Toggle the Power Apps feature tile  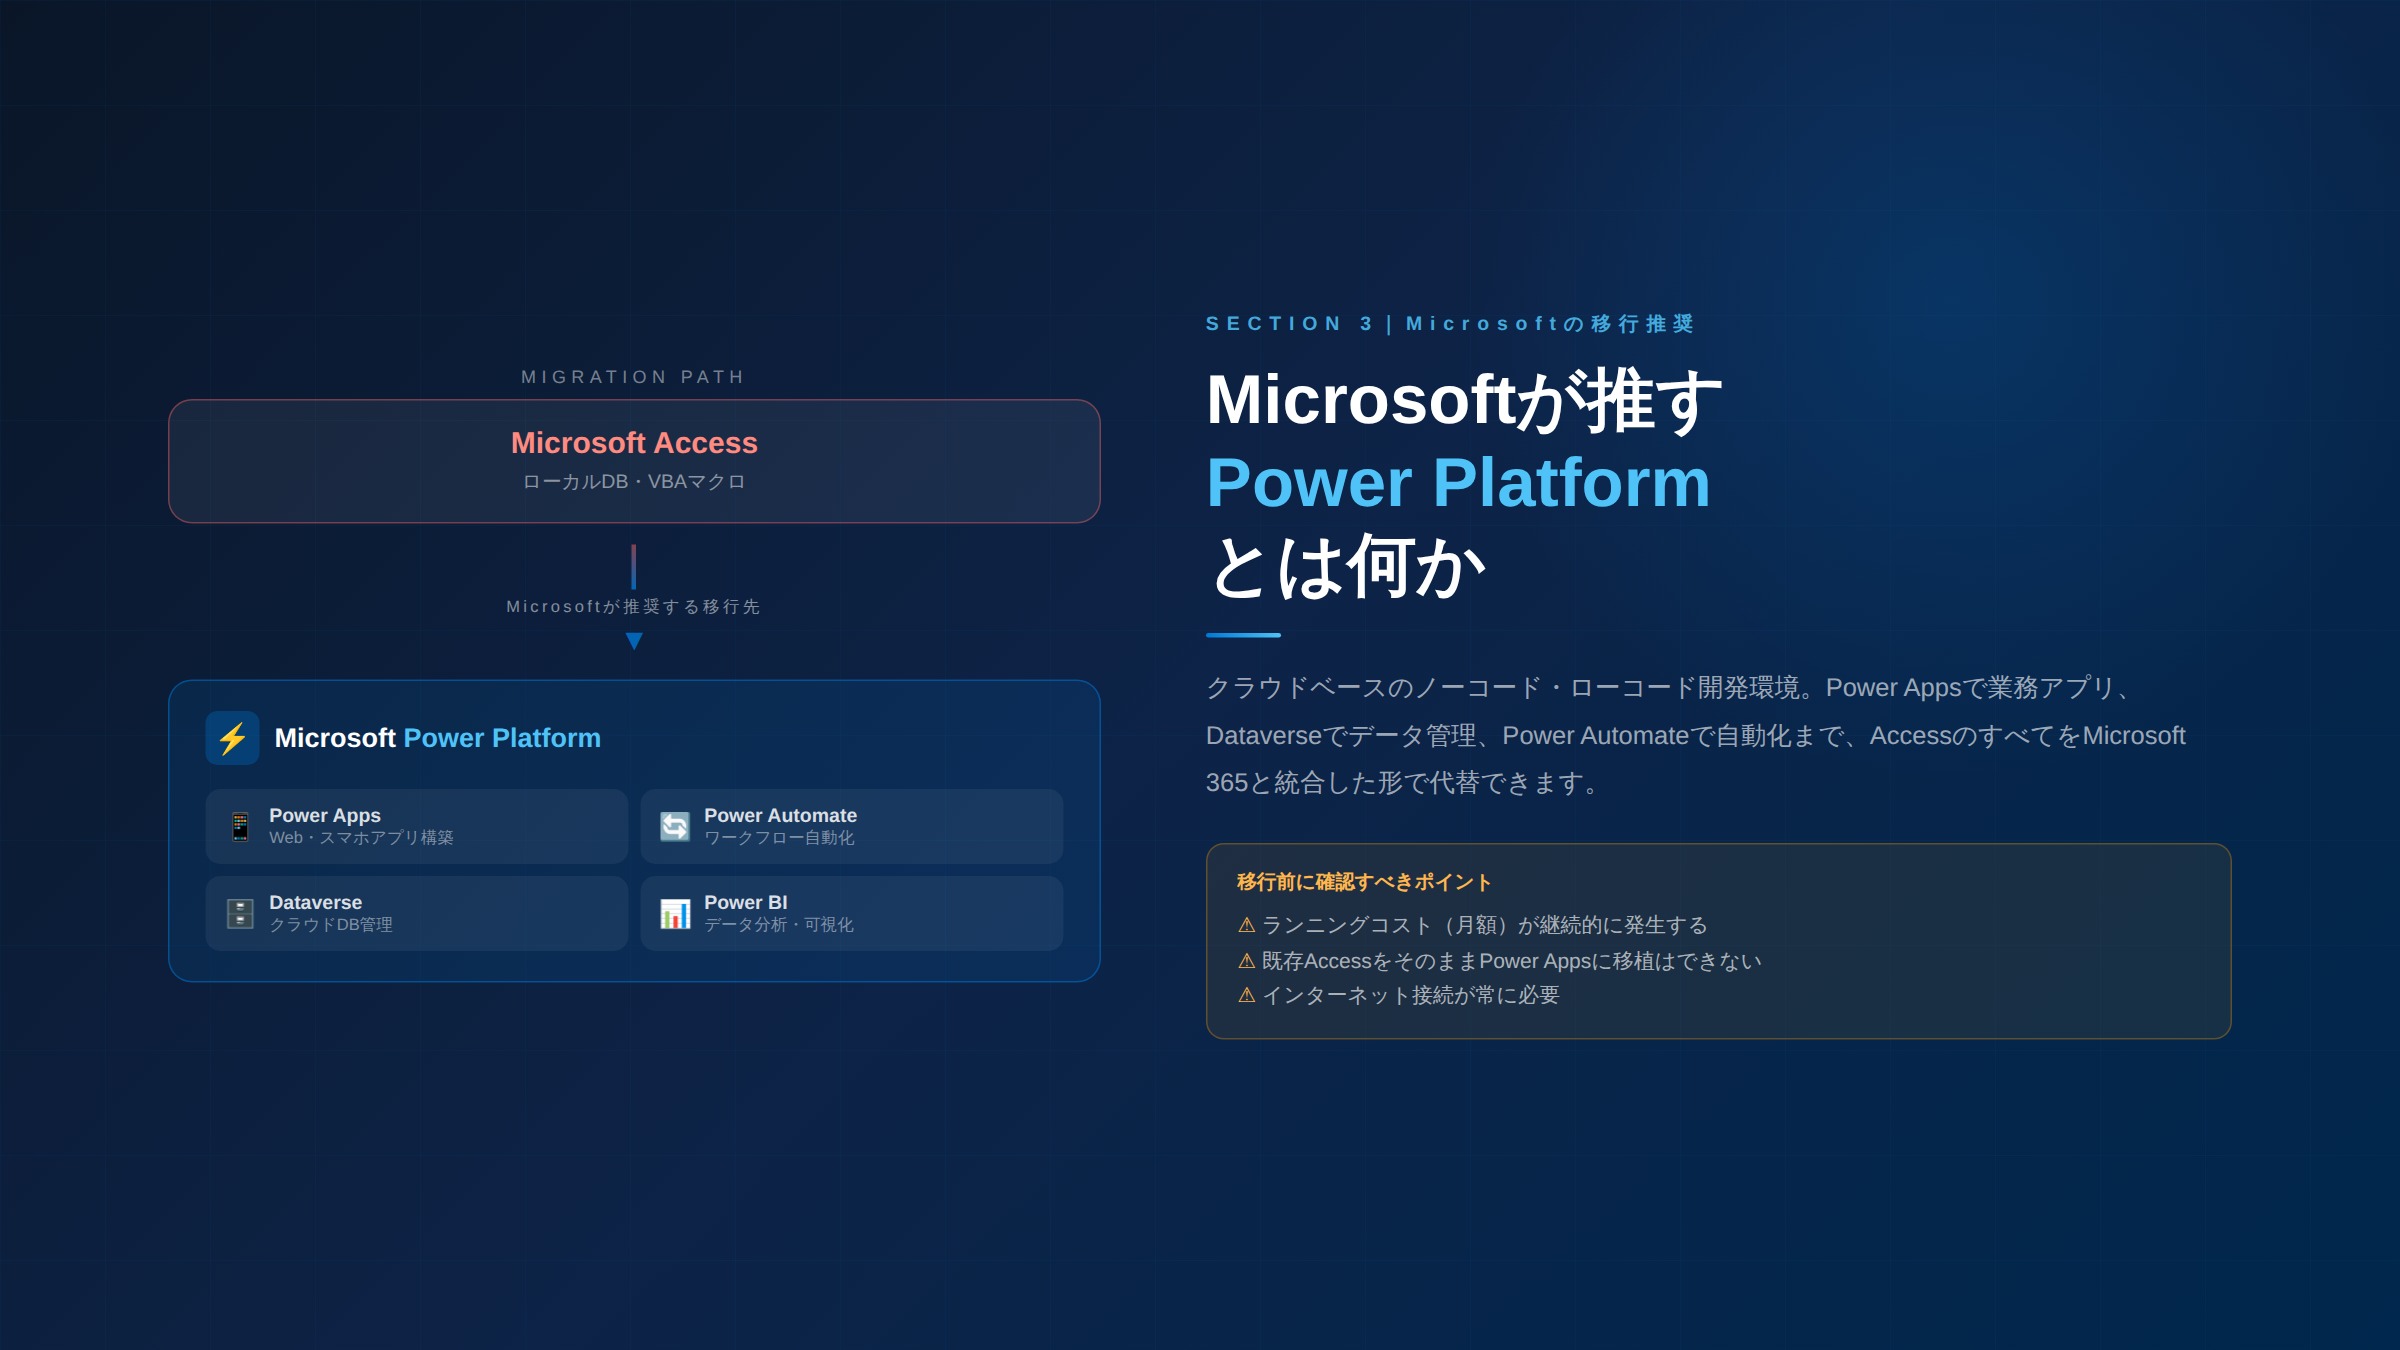[x=415, y=825]
